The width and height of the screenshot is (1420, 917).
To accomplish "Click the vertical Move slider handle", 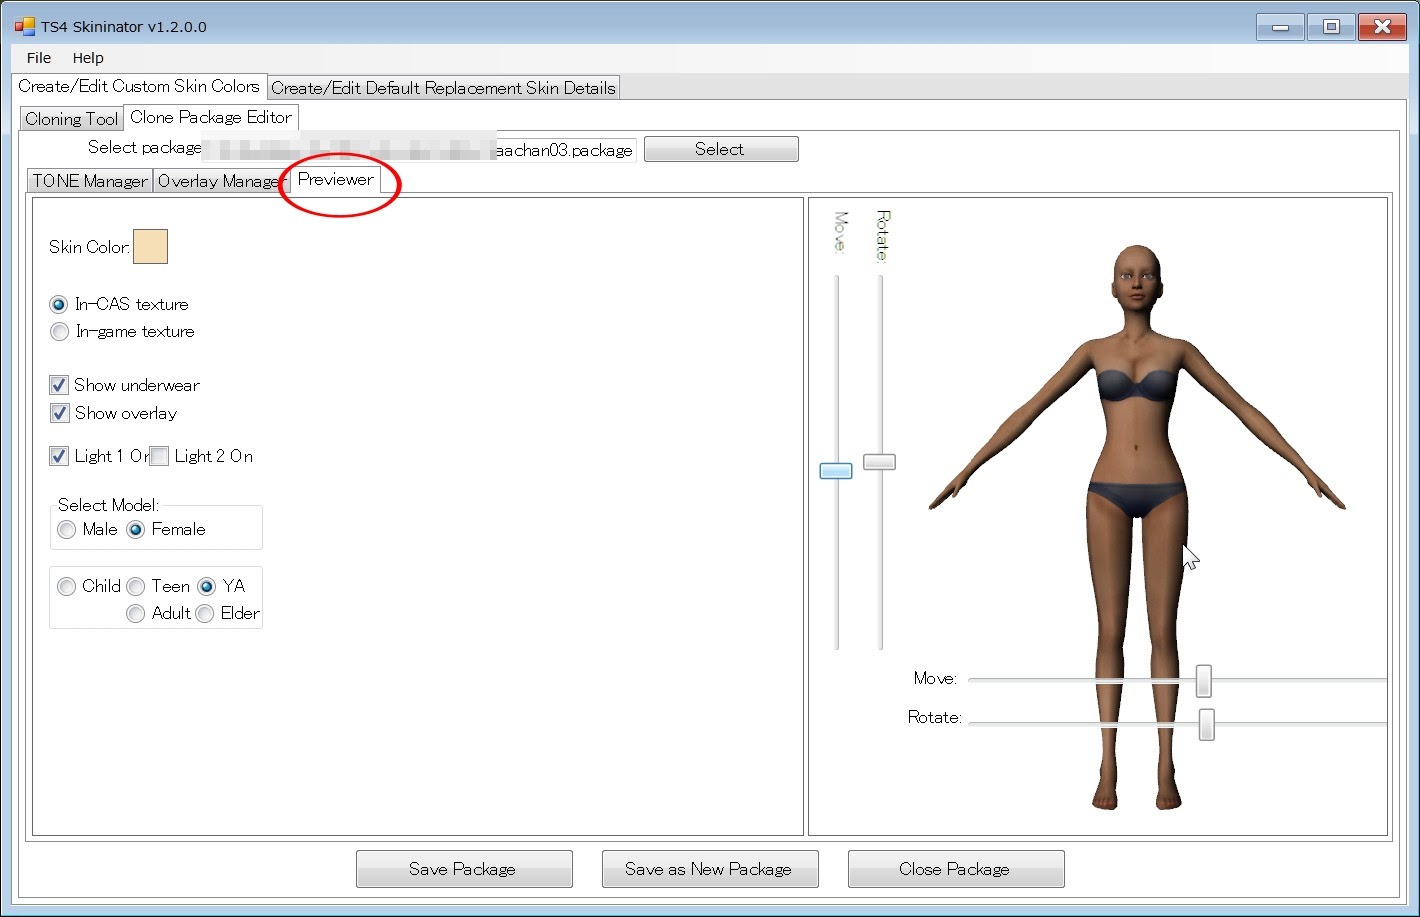I will (836, 471).
